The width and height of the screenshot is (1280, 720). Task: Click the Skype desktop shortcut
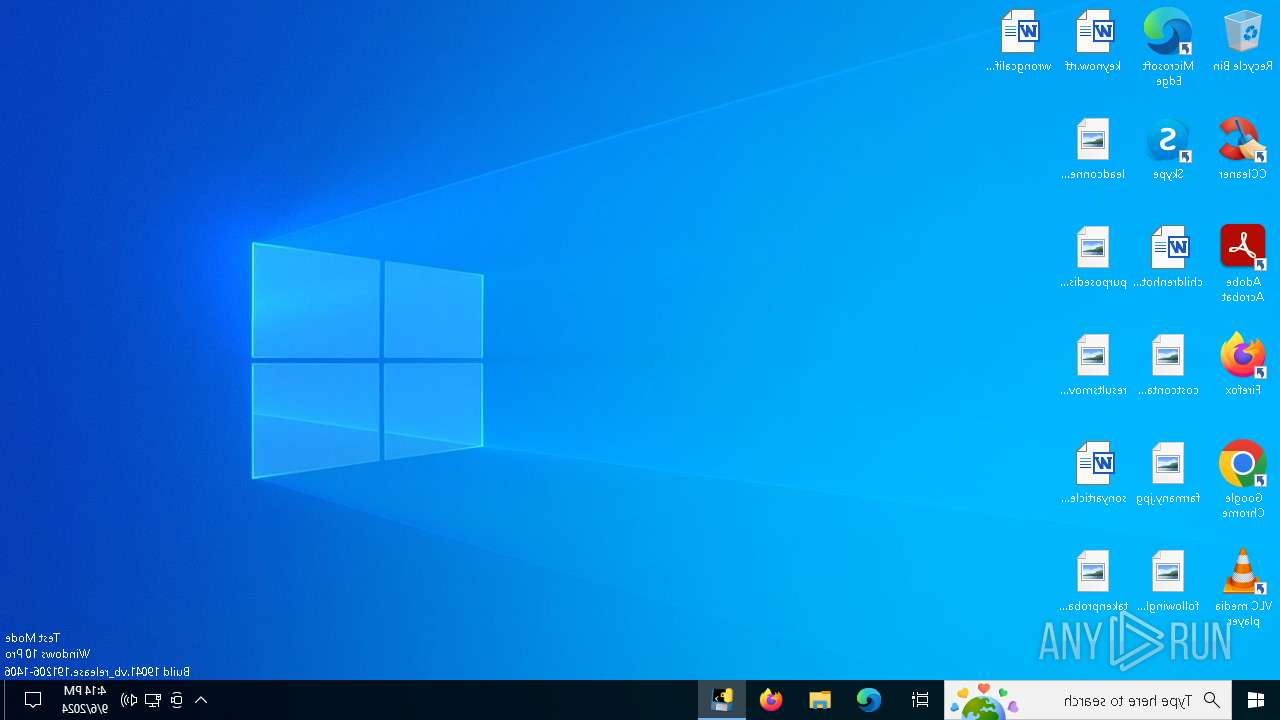pos(1167,149)
